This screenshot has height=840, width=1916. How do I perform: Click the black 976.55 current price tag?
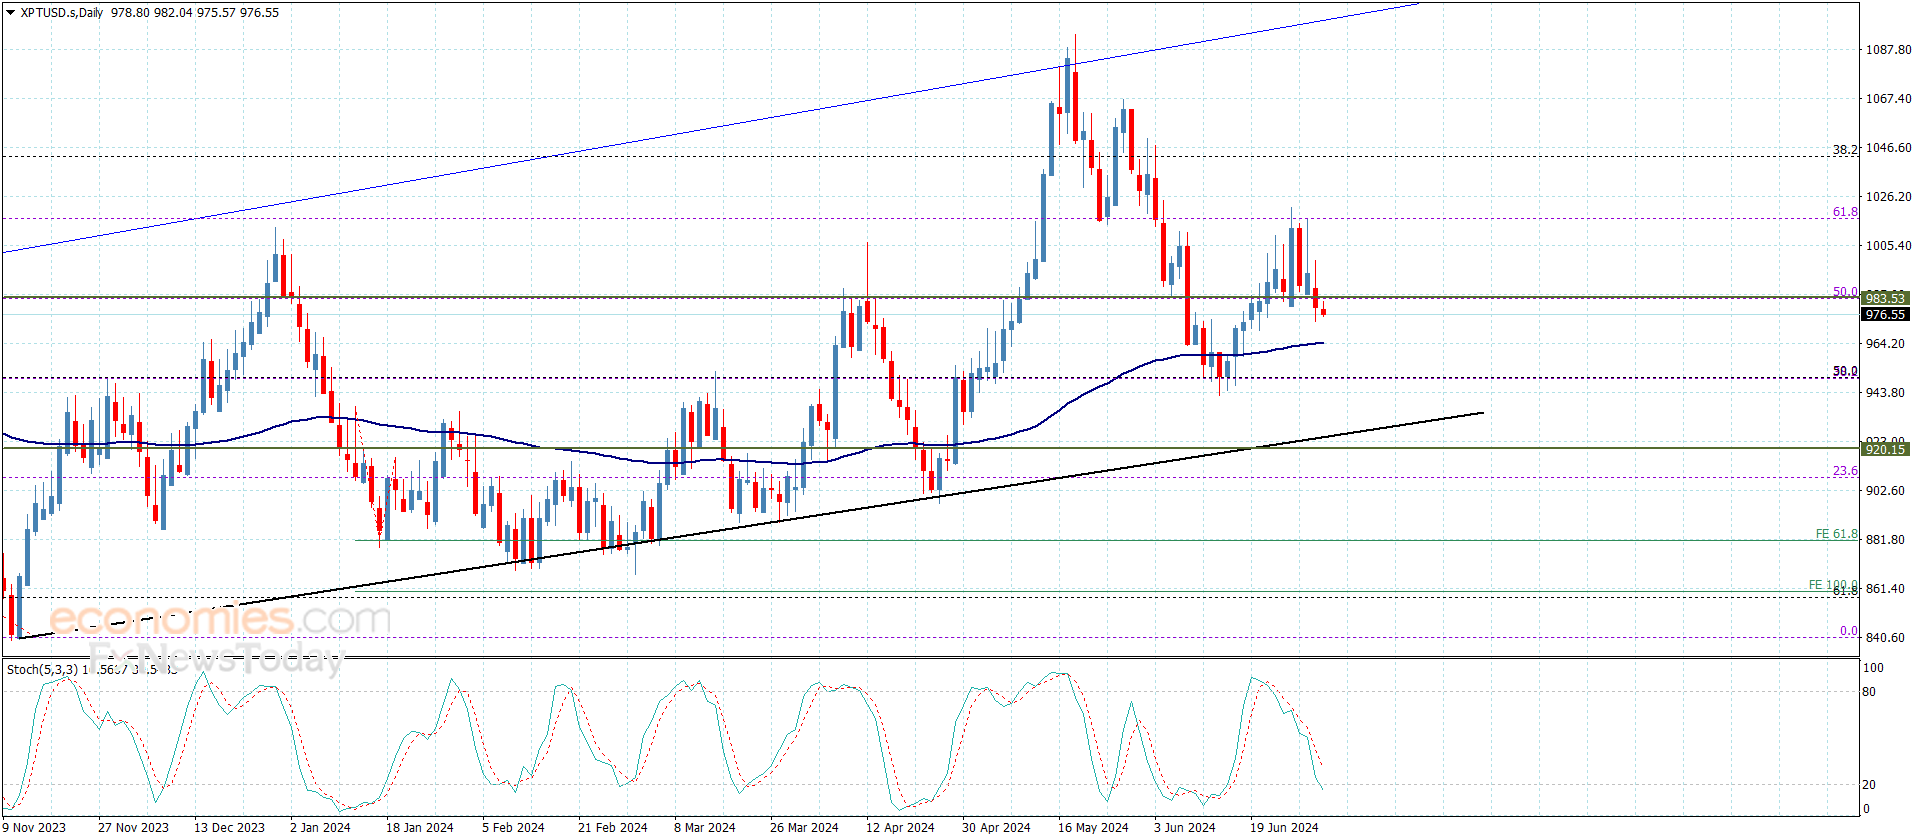click(x=1885, y=314)
